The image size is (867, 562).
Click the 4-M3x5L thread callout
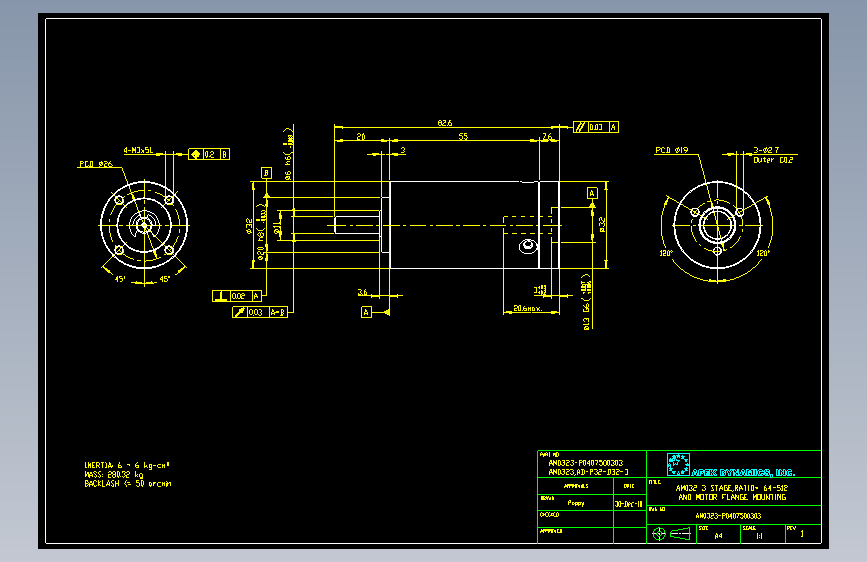pos(138,150)
